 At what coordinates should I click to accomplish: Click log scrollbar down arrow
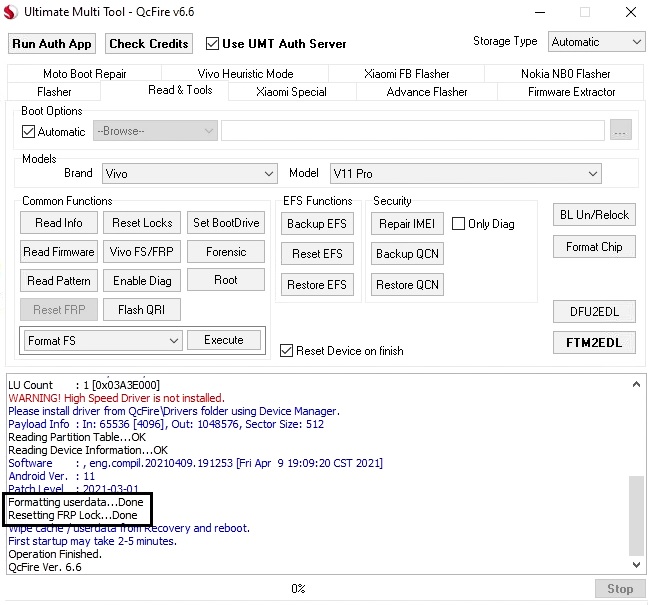point(636,565)
